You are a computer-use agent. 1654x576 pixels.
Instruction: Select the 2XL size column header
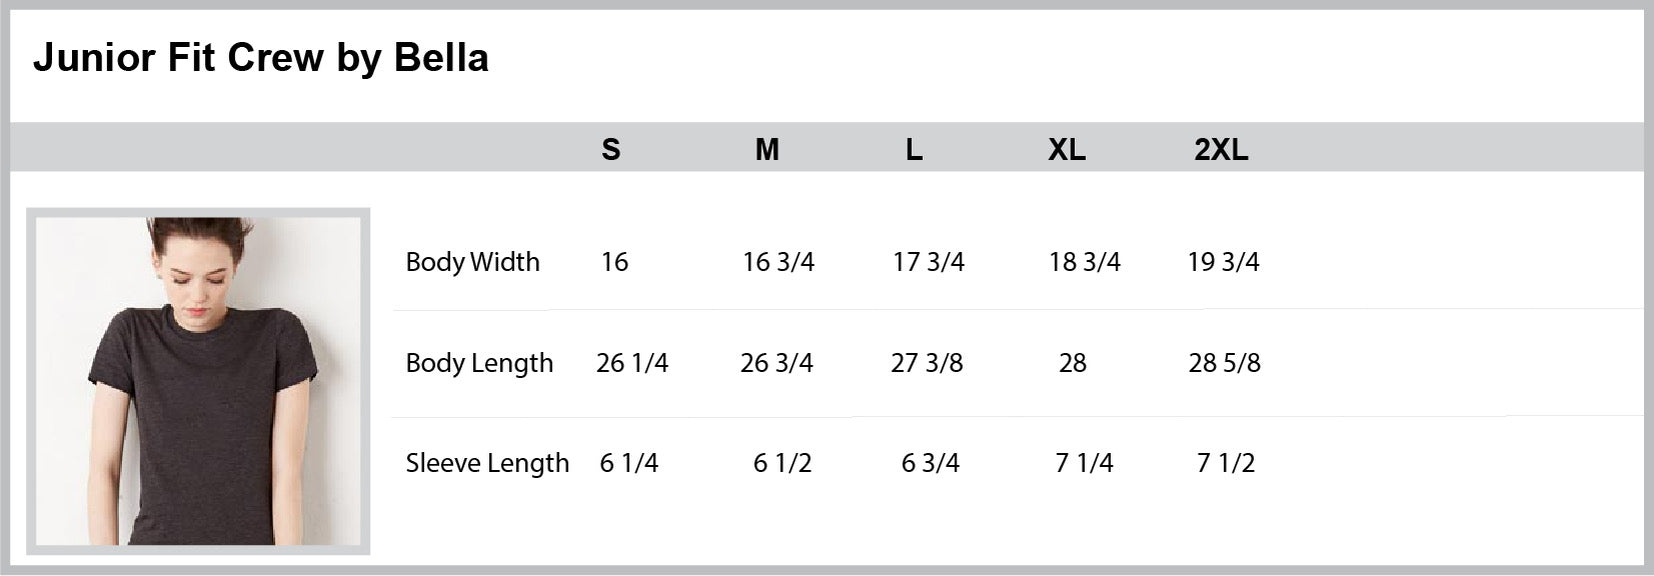tap(1221, 150)
